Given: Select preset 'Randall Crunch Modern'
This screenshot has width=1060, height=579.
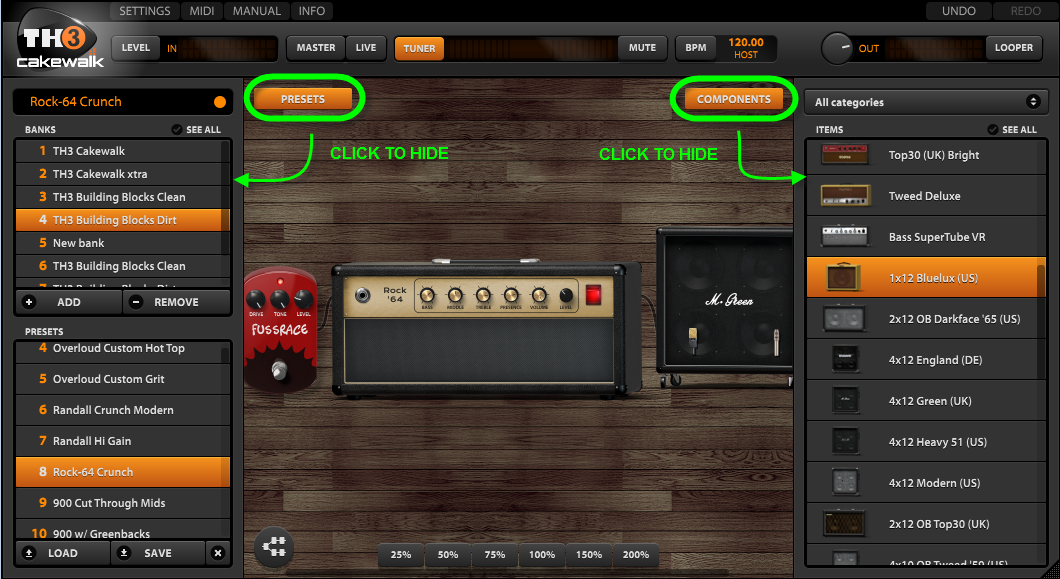Looking at the screenshot, I should tap(122, 410).
